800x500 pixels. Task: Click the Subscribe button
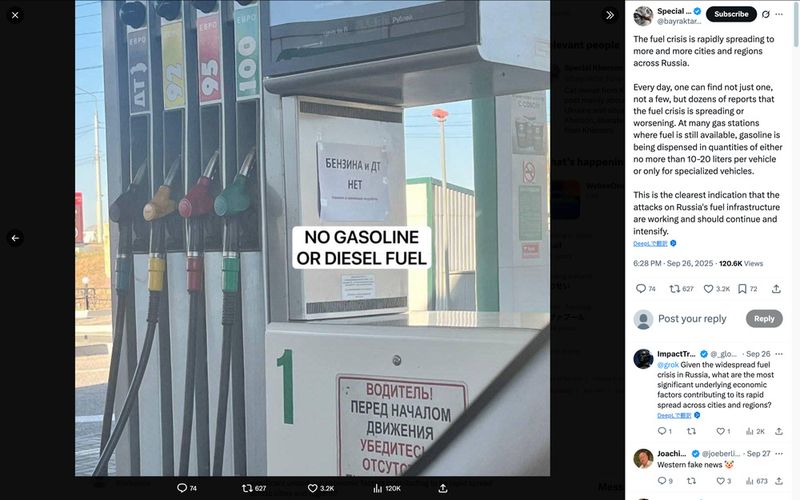(x=731, y=14)
